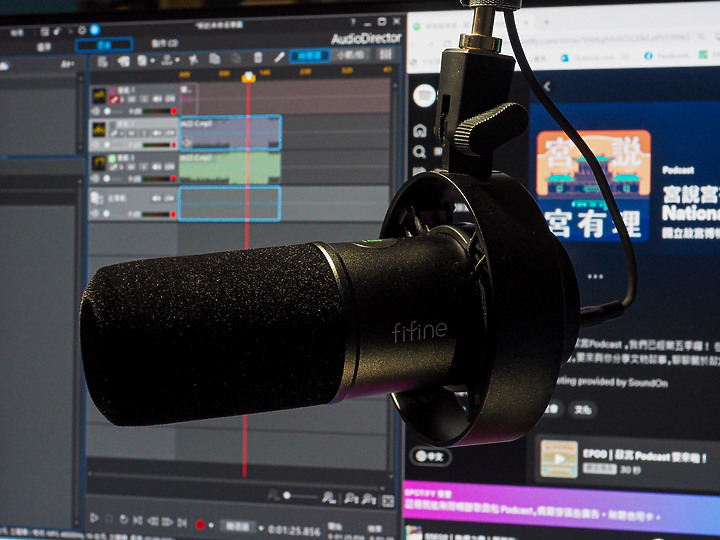Mute the first track with speaker button
This screenshot has height=540, width=720.
(x=157, y=99)
